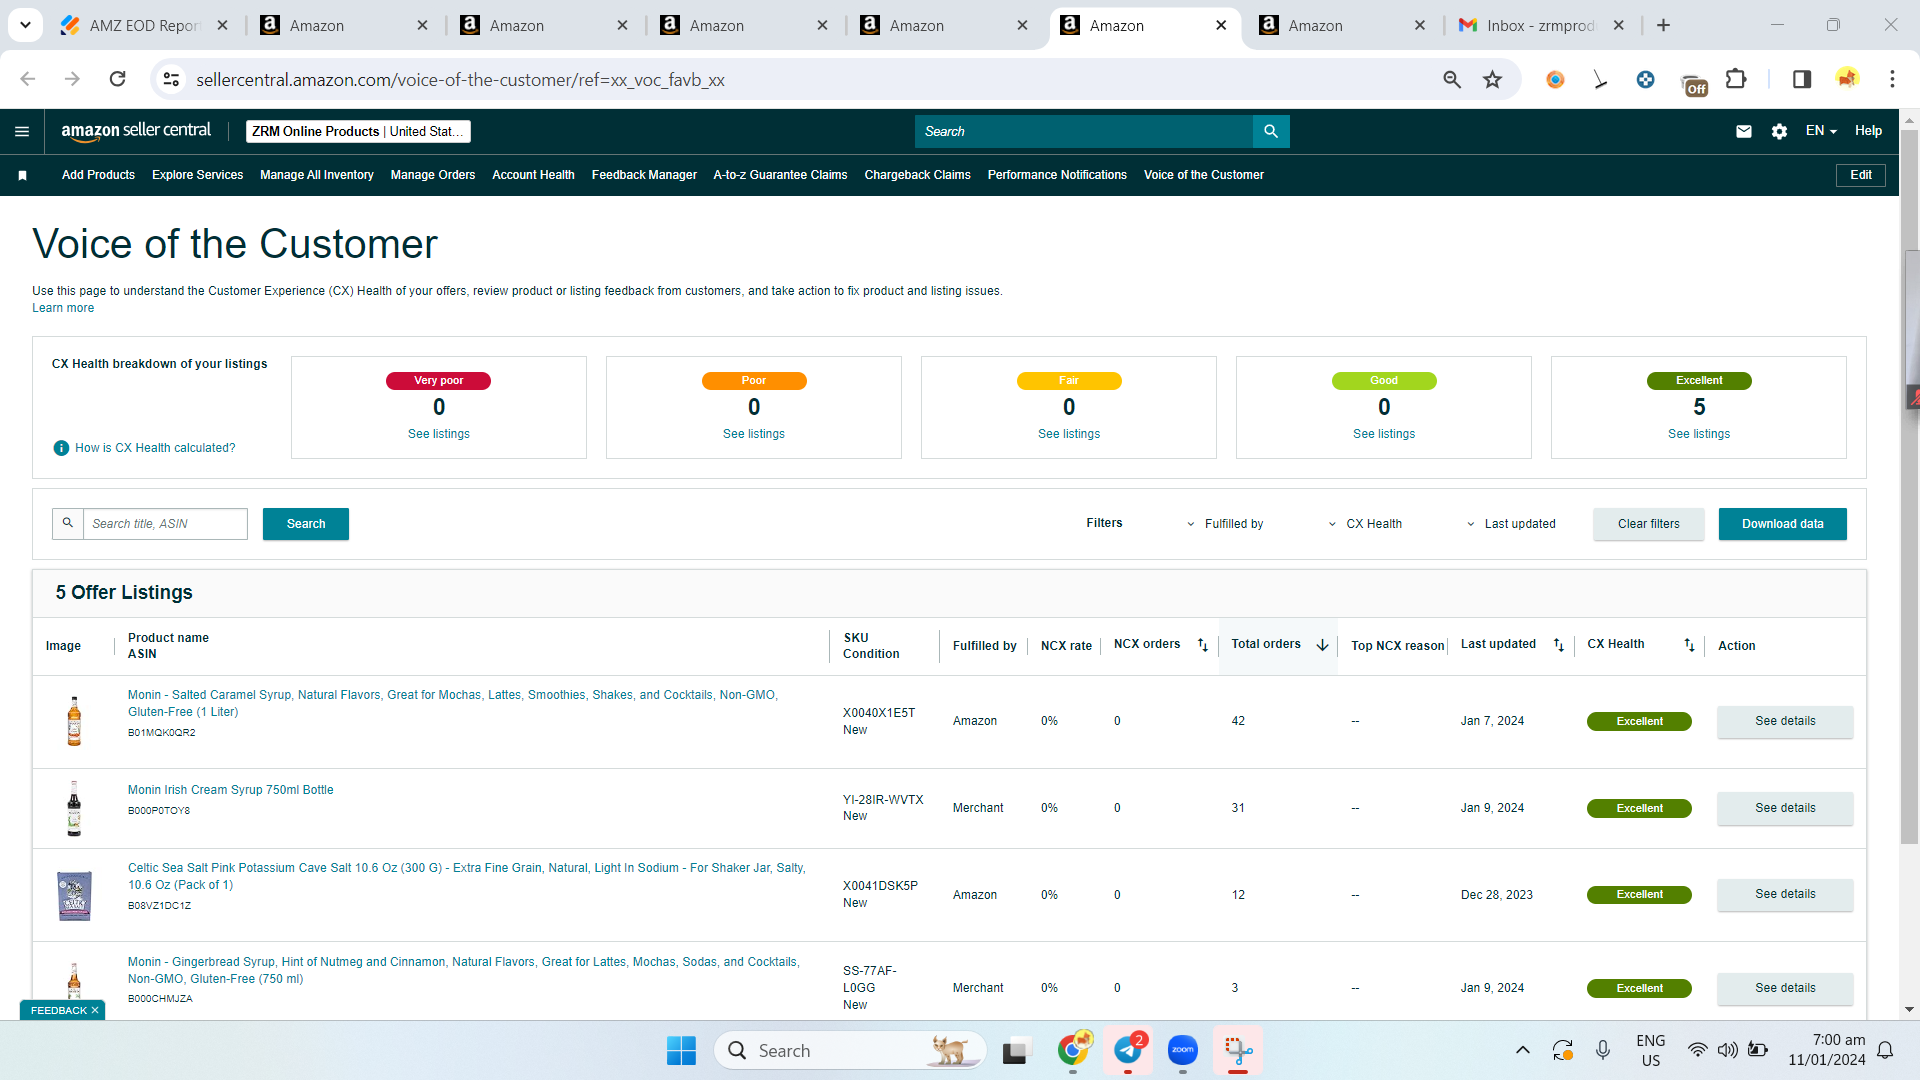
Task: Open the messages envelope icon
Action: [1744, 131]
